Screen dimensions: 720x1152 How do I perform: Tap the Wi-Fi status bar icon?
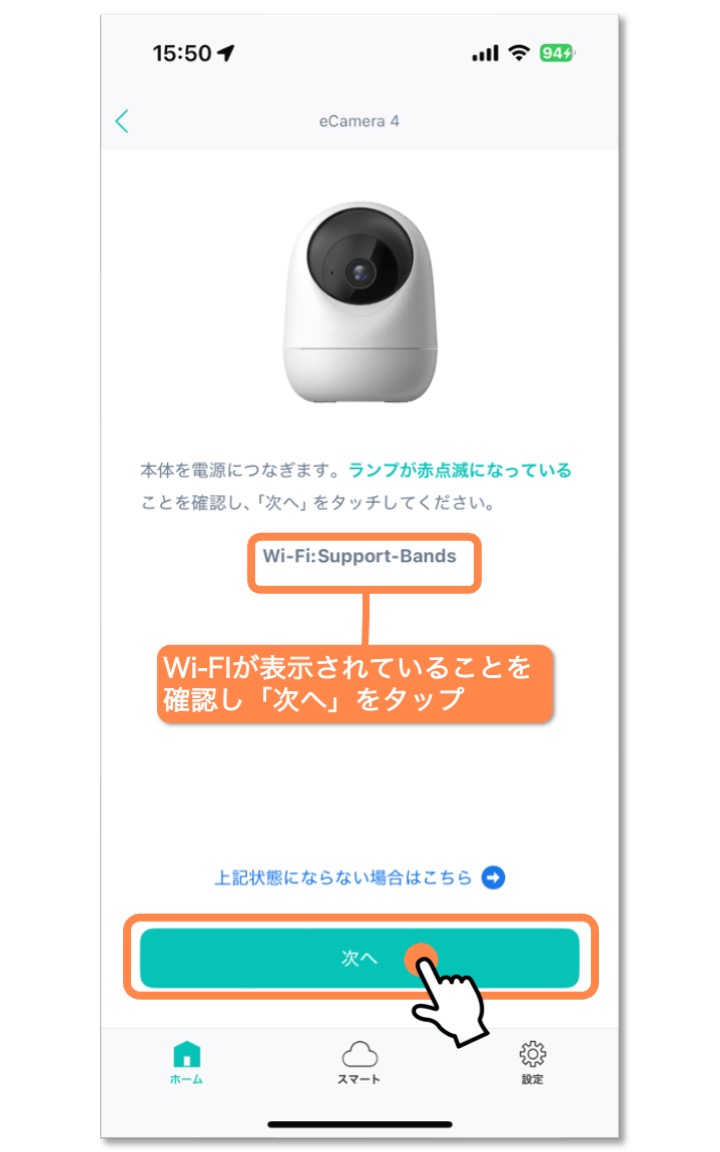(519, 53)
